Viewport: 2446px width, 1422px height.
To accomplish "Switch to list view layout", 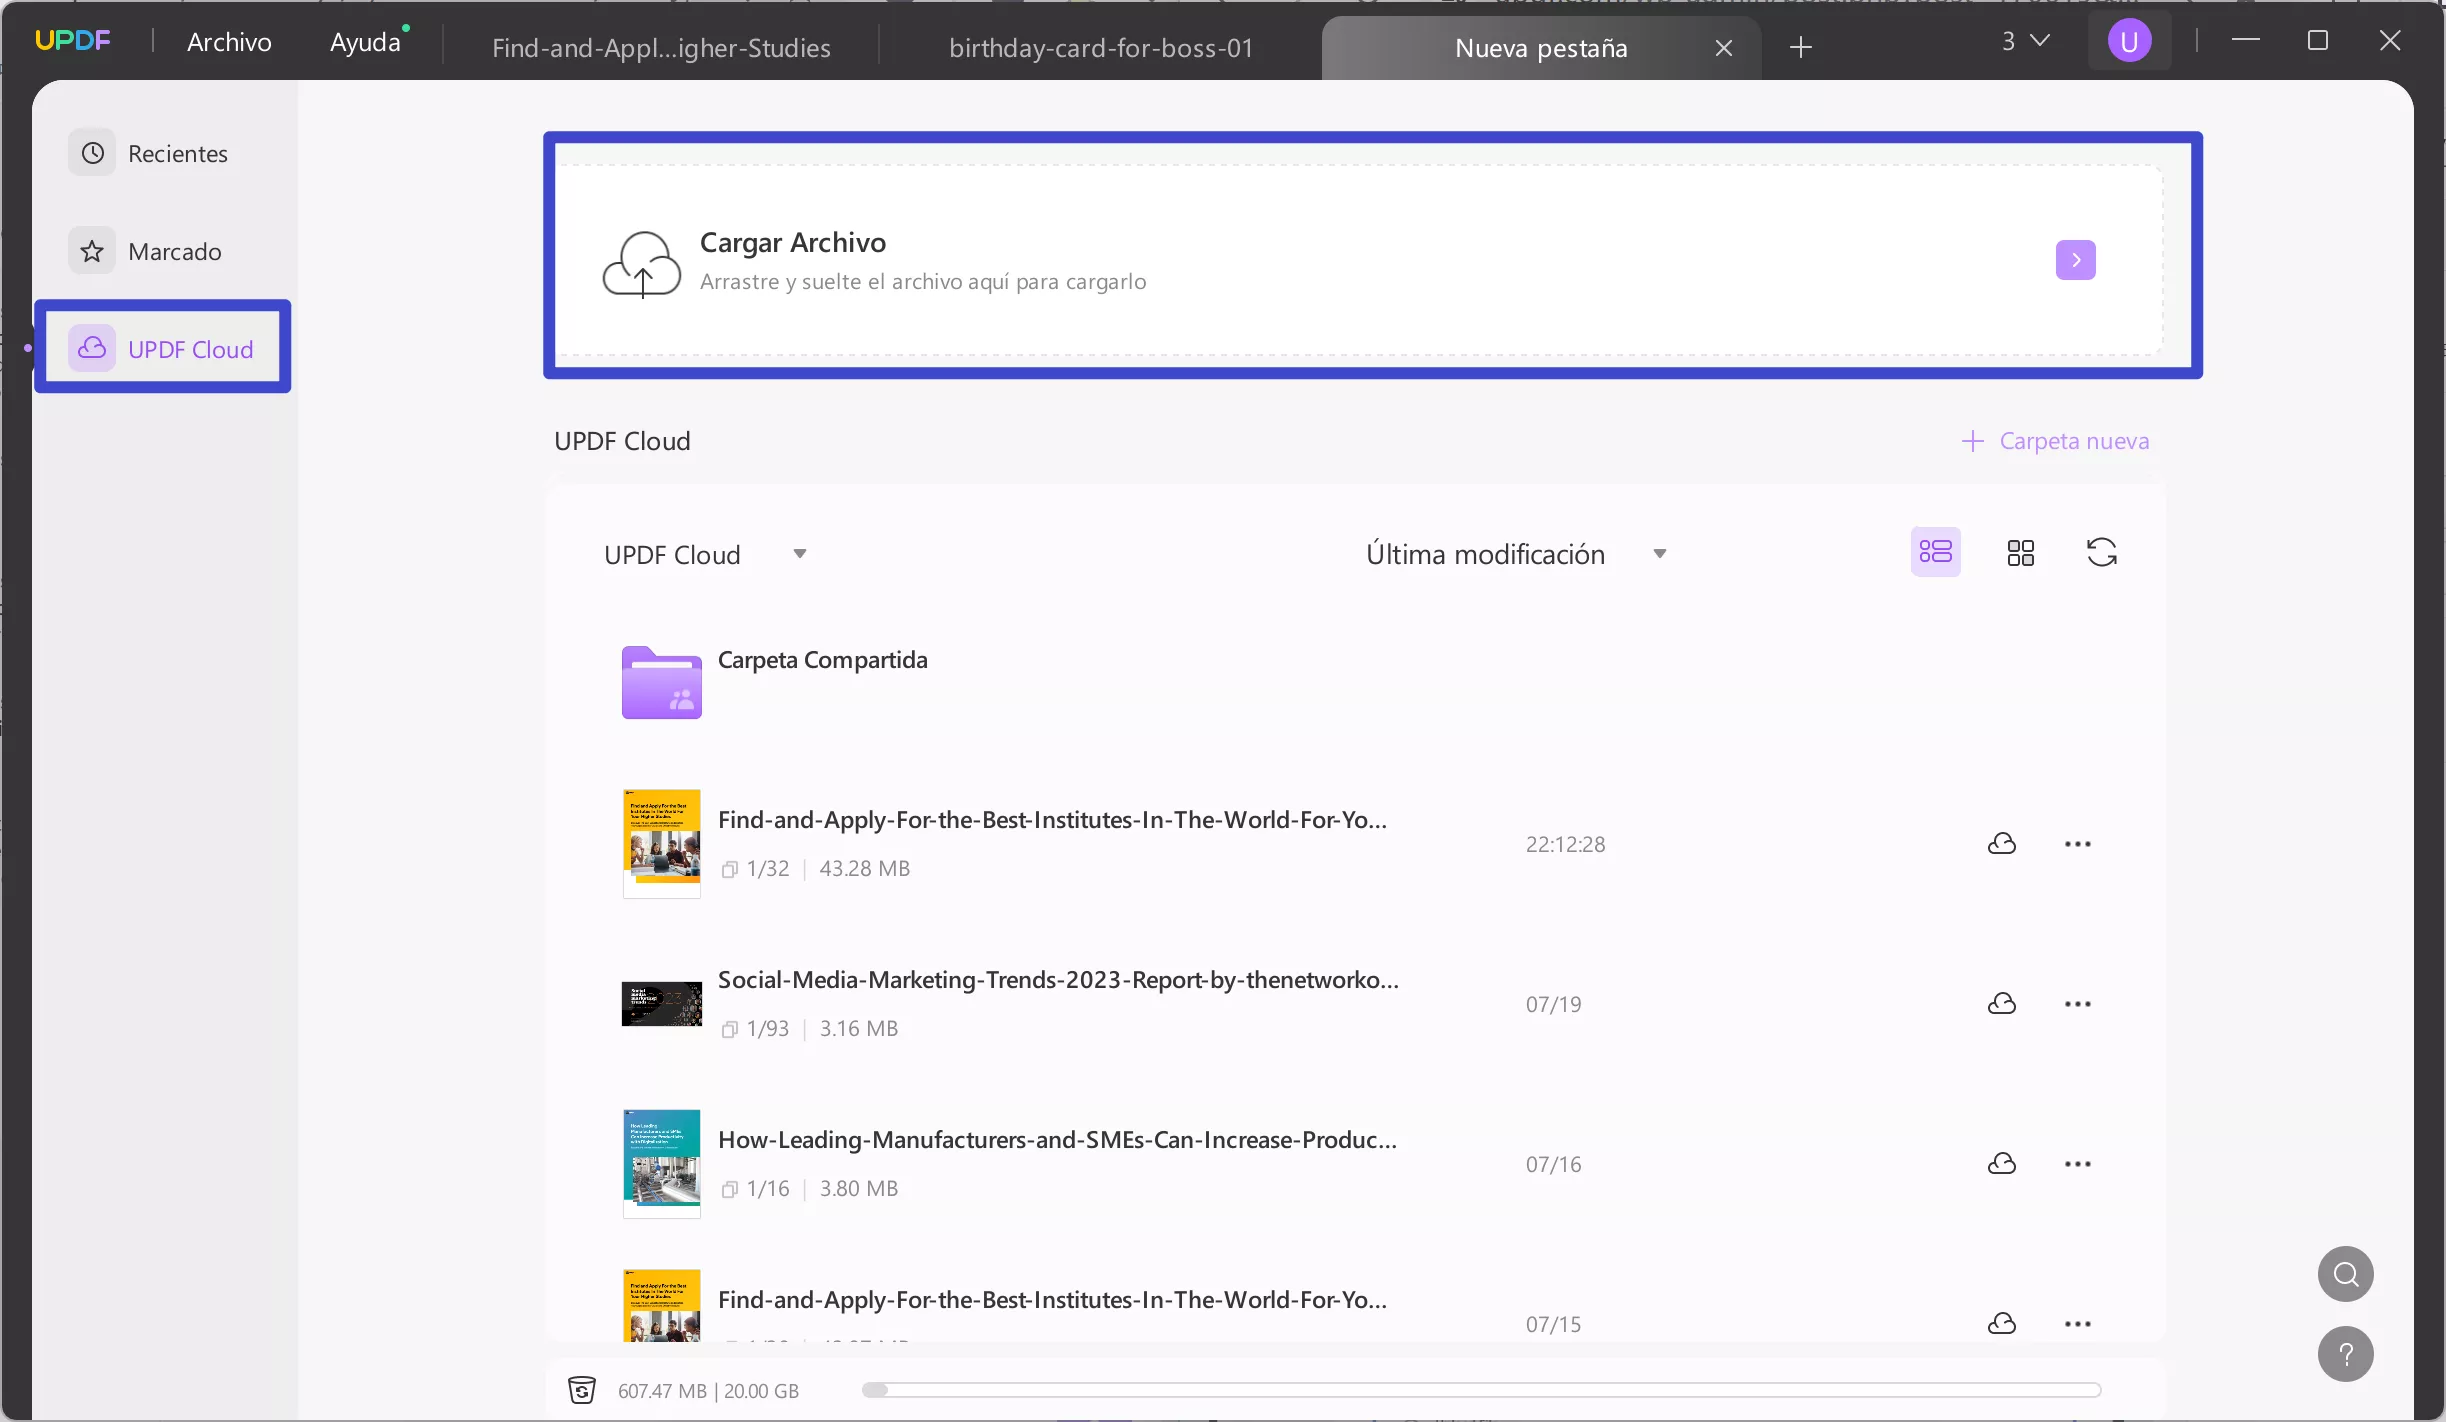I will (x=1936, y=552).
